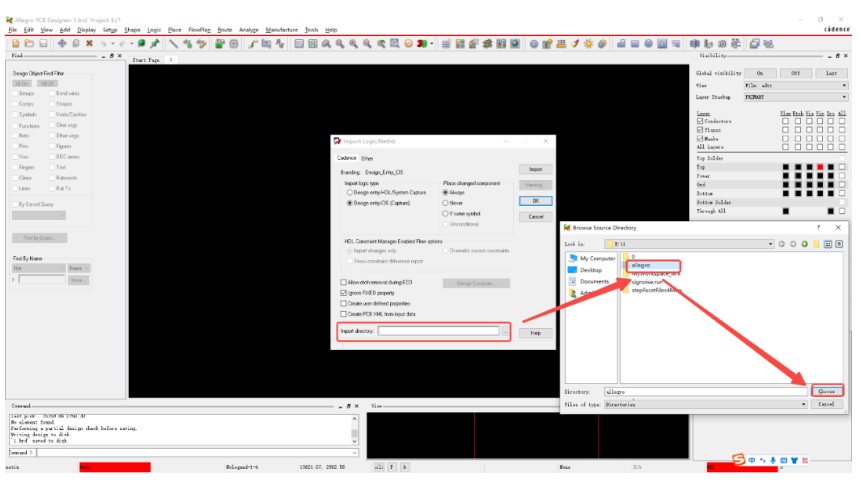The height and width of the screenshot is (486, 861).
Task: Click first color swatch in Through All row
Action: 786,211
